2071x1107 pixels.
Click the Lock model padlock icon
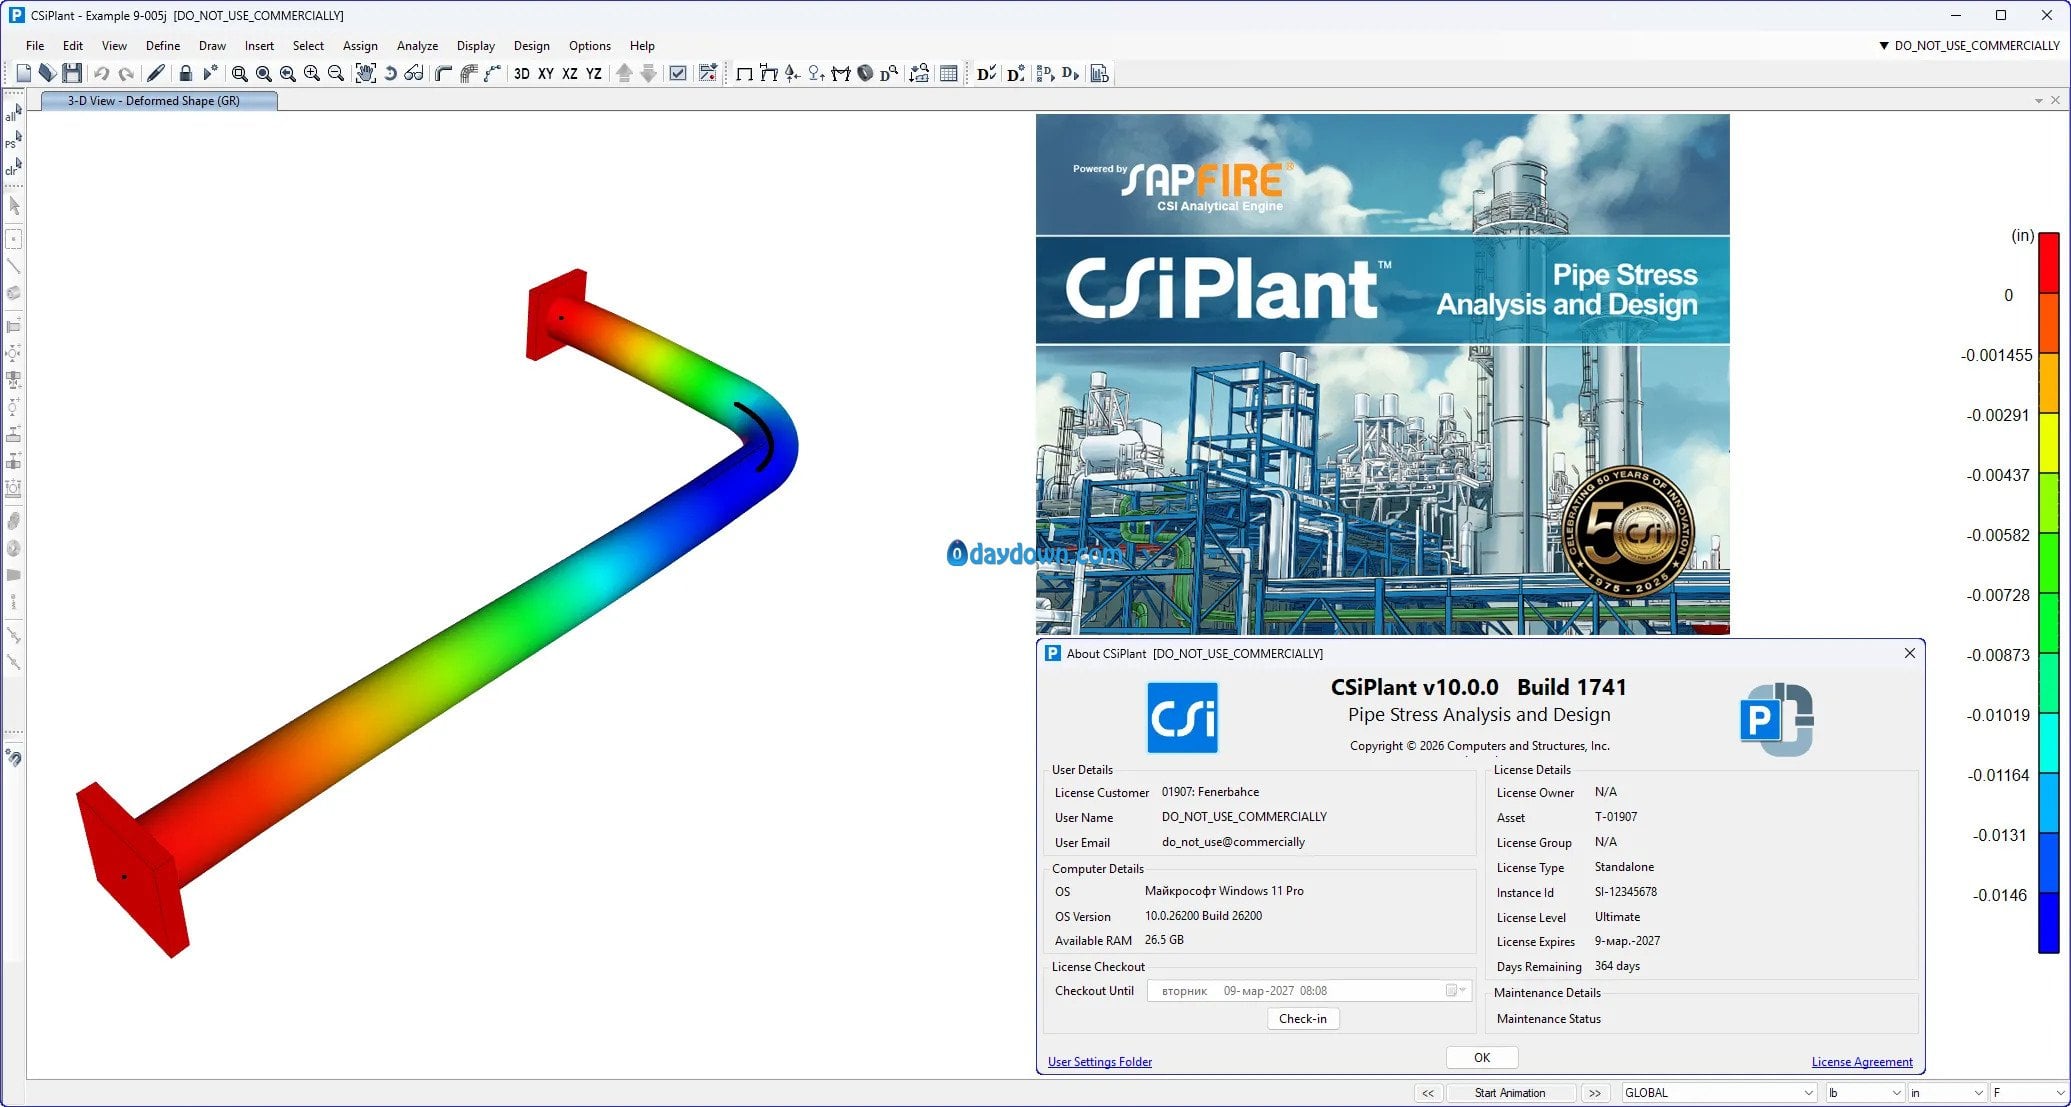click(x=185, y=73)
